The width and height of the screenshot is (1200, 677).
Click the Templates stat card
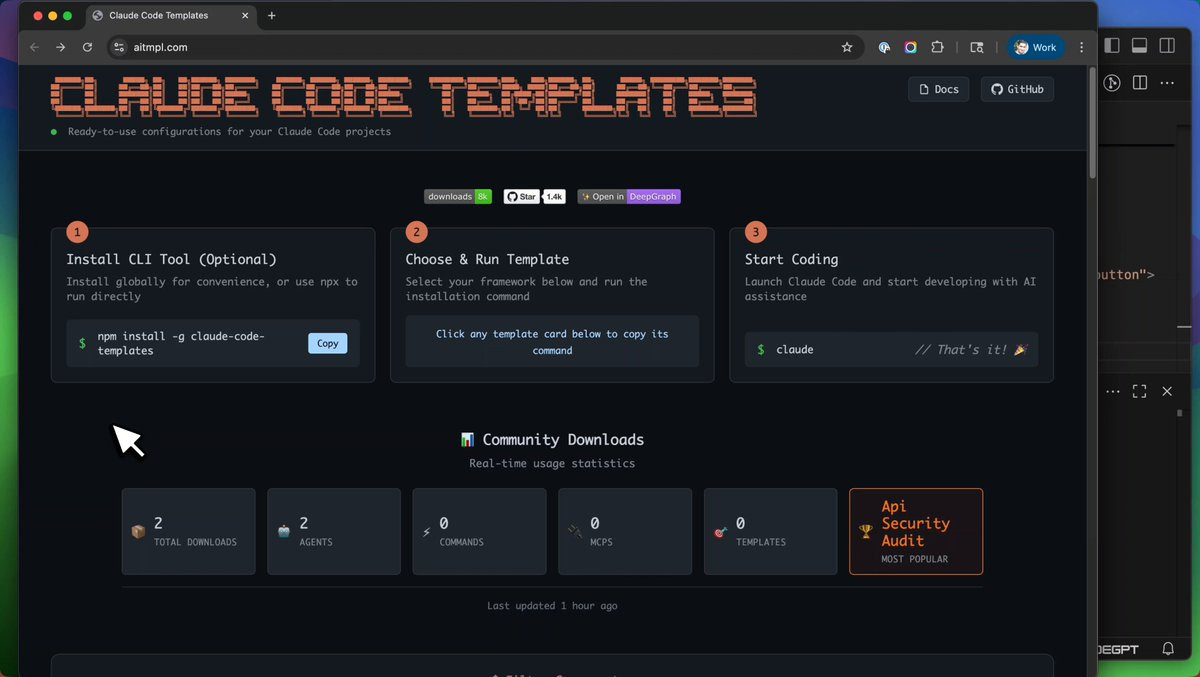(x=770, y=531)
